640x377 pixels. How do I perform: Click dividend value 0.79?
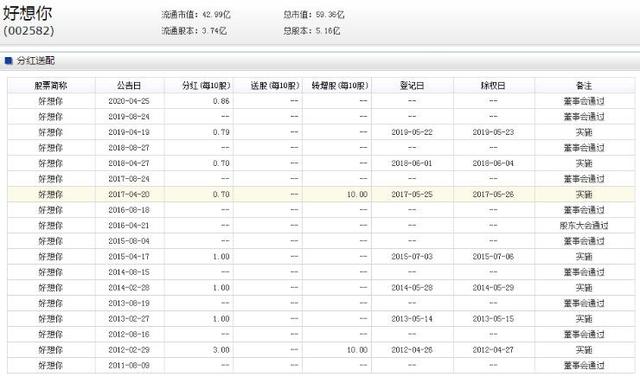(x=221, y=132)
